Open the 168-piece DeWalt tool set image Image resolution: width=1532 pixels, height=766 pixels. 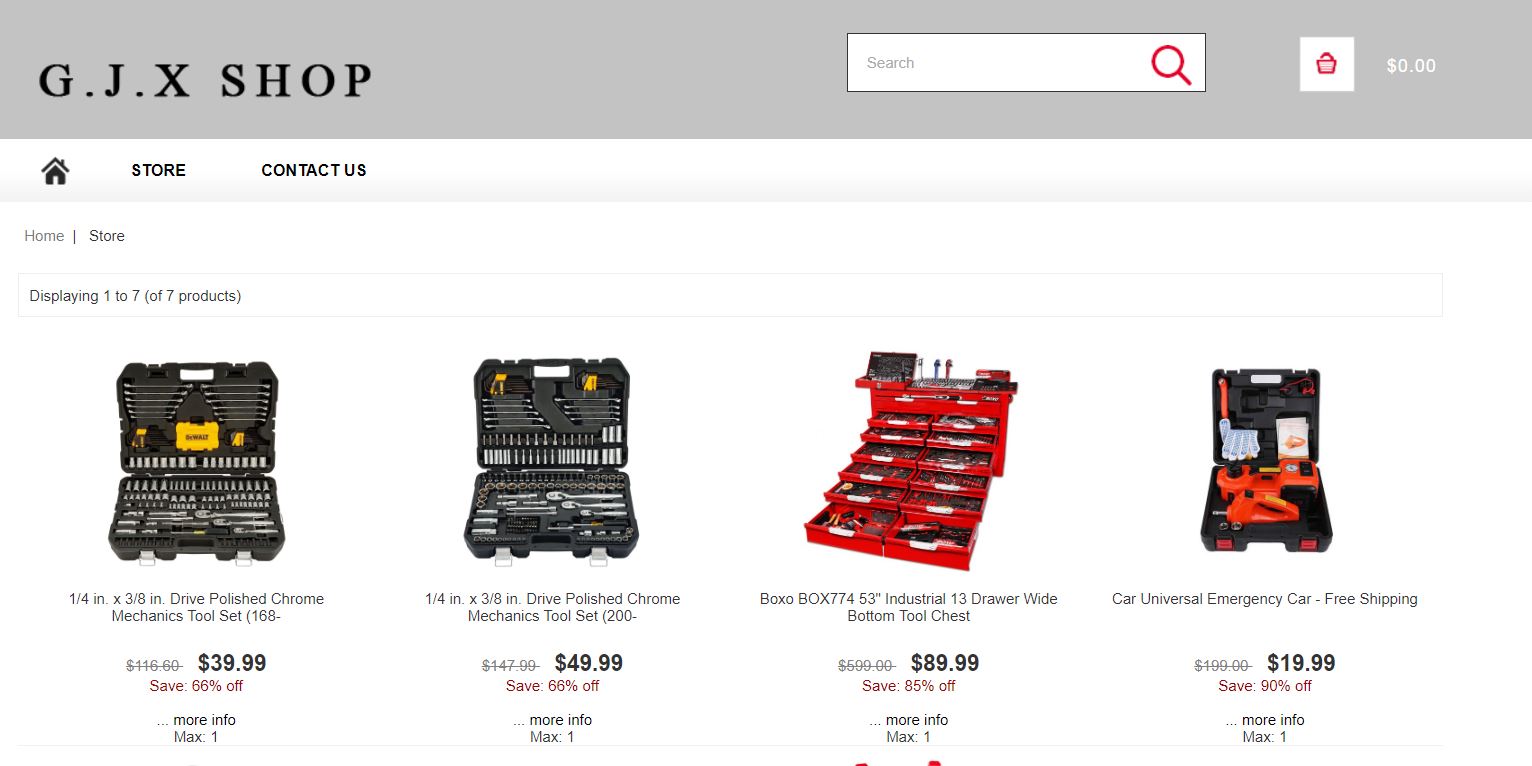click(196, 463)
